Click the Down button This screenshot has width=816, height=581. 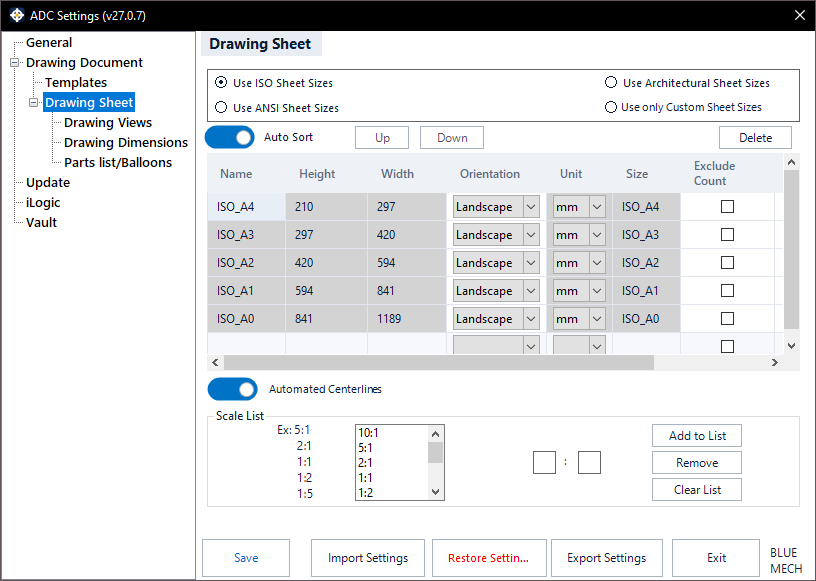[x=452, y=137]
